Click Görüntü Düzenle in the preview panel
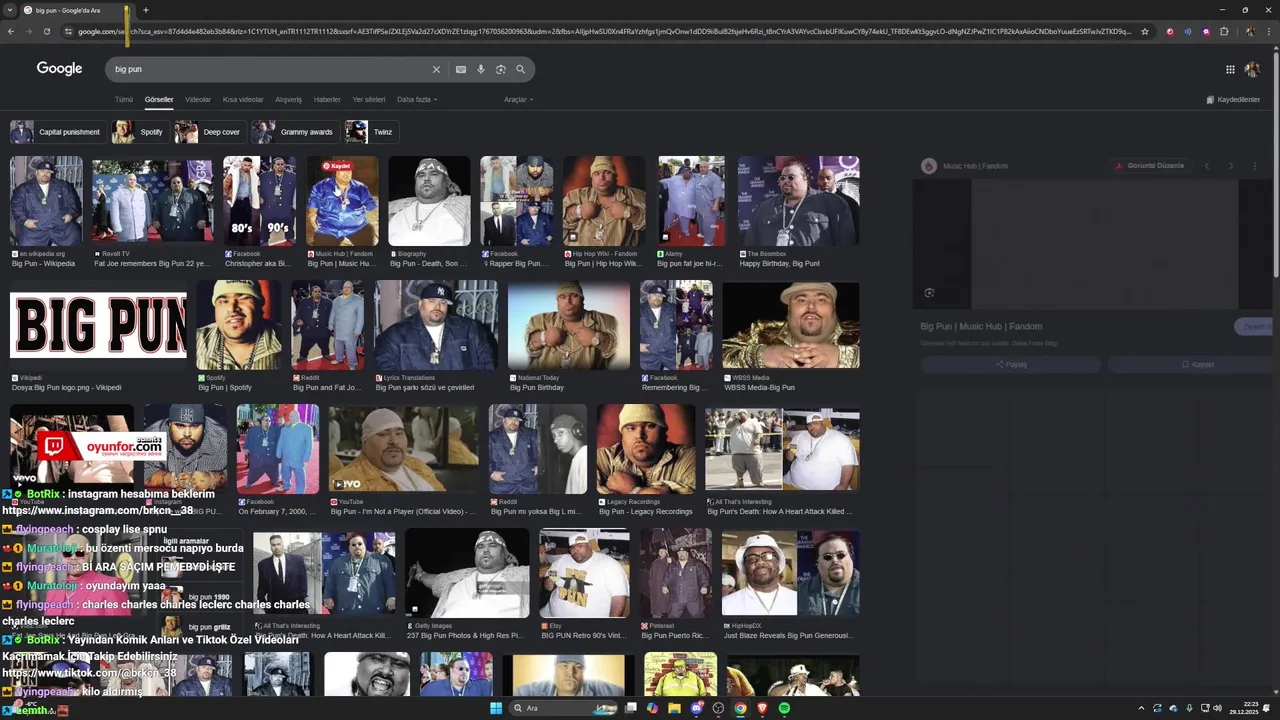The width and height of the screenshot is (1280, 720). point(1150,166)
